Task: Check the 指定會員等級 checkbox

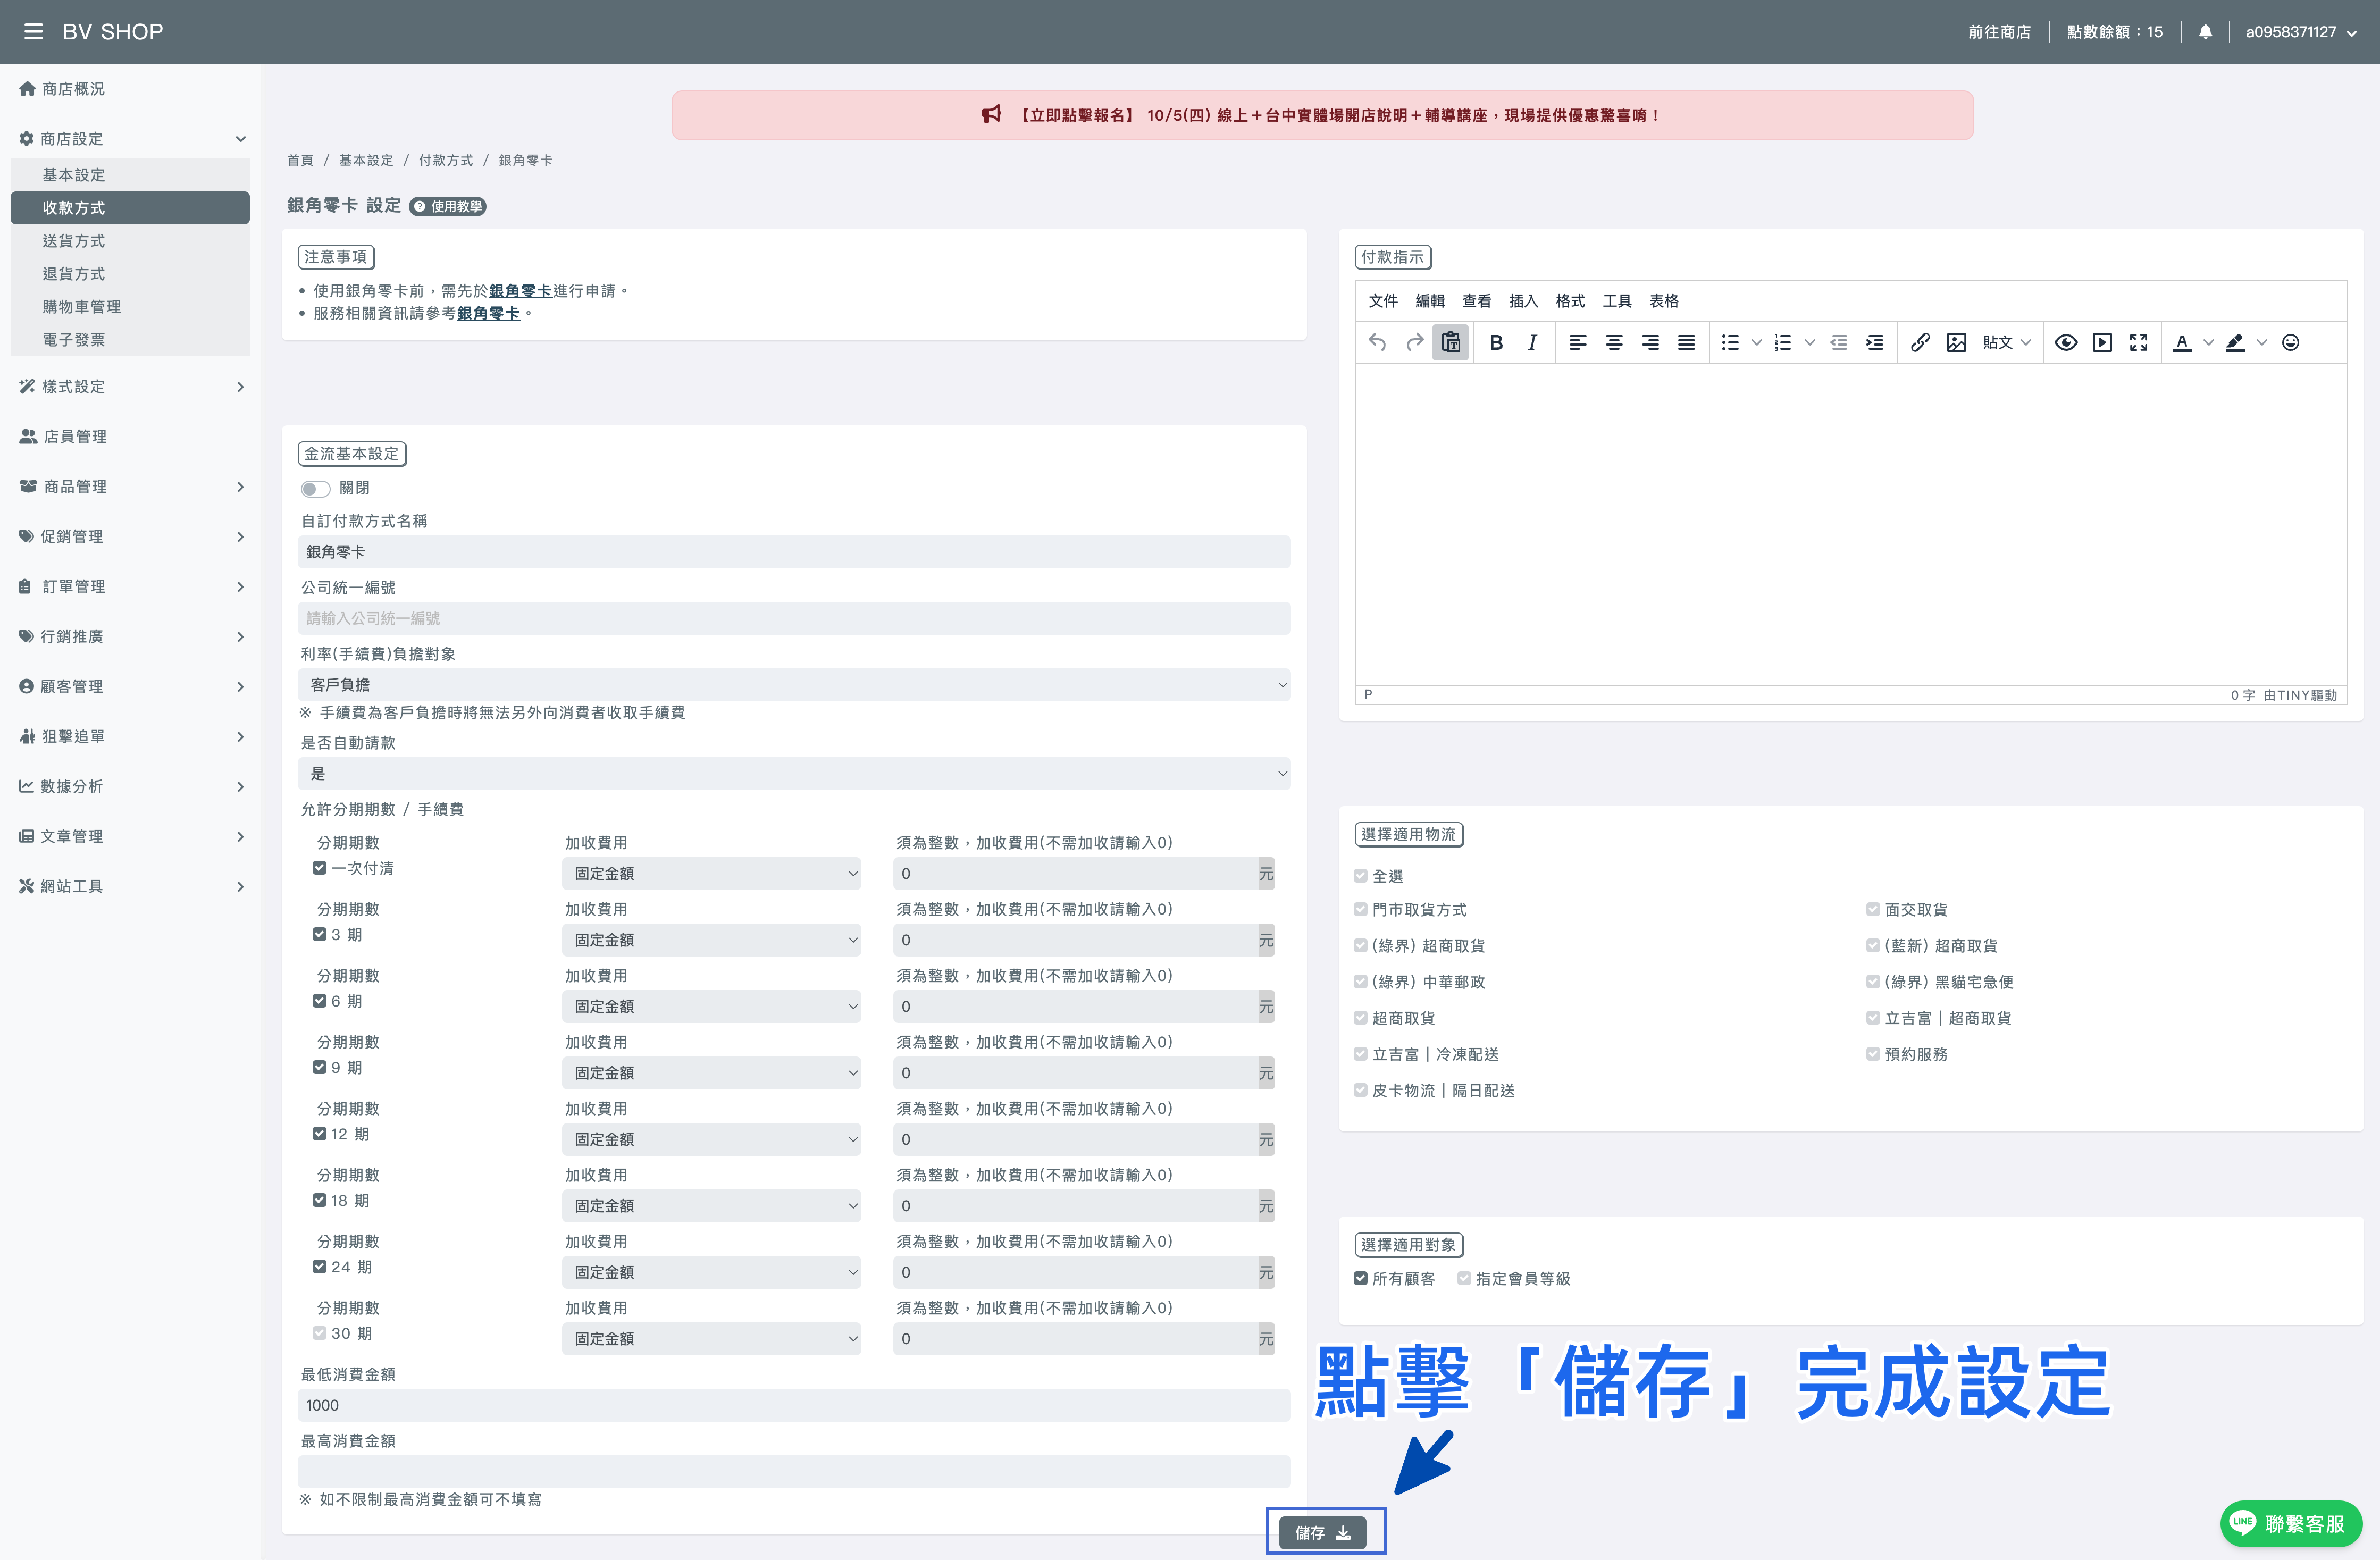Action: click(x=1464, y=1278)
